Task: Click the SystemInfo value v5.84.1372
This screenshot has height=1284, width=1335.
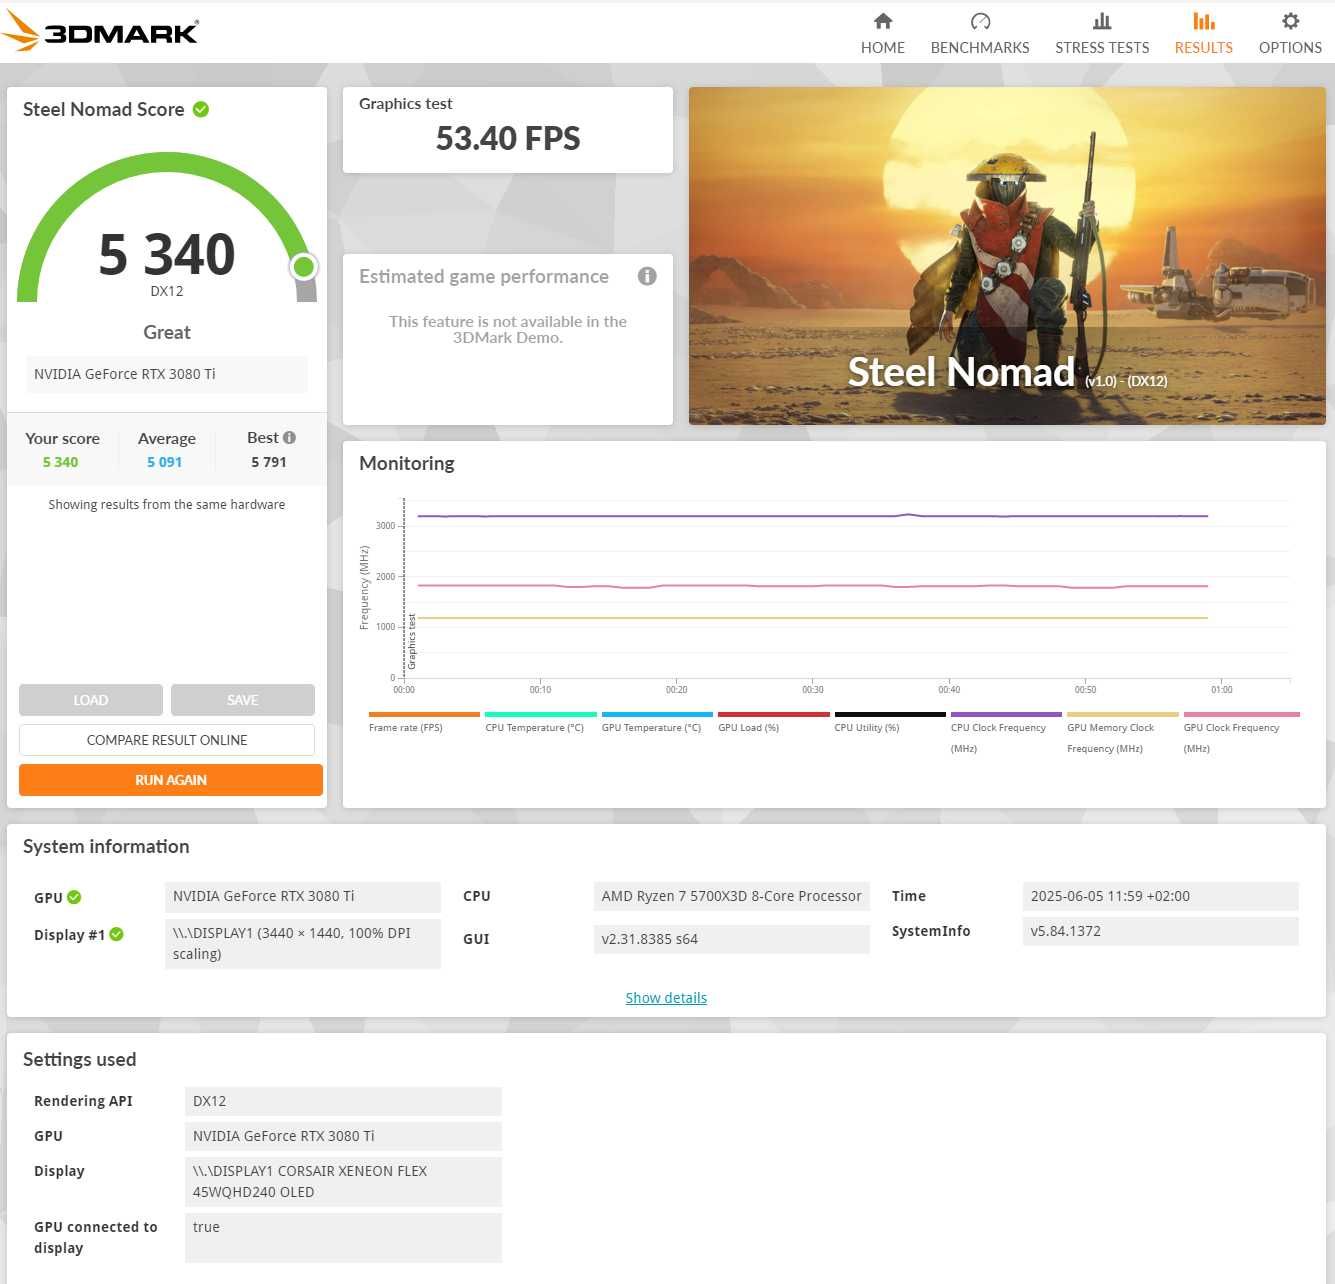Action: tap(1161, 931)
